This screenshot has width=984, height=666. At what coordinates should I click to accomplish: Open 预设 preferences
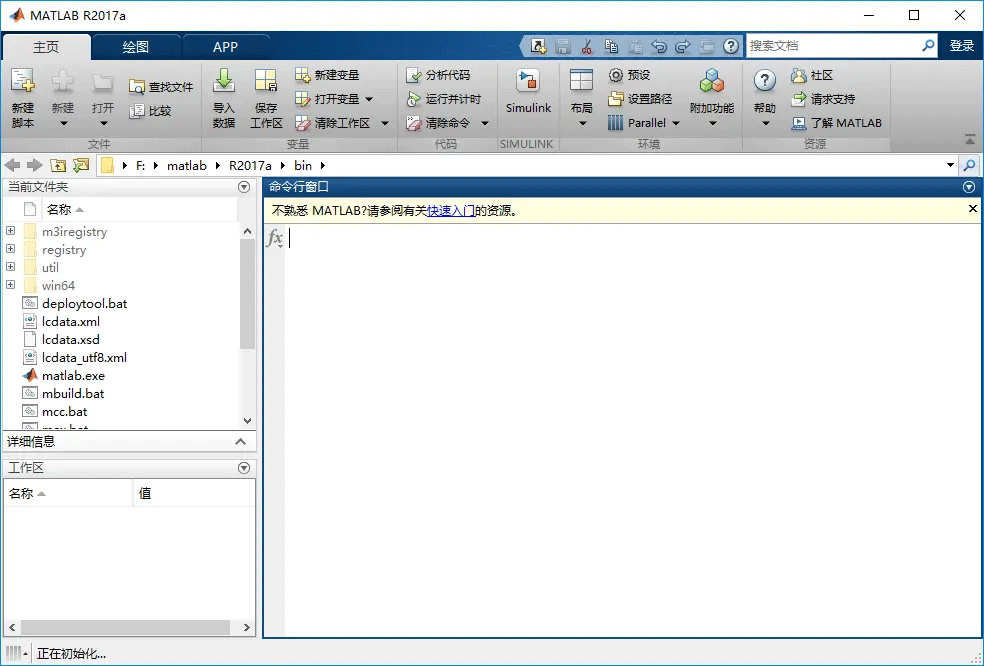pos(629,75)
